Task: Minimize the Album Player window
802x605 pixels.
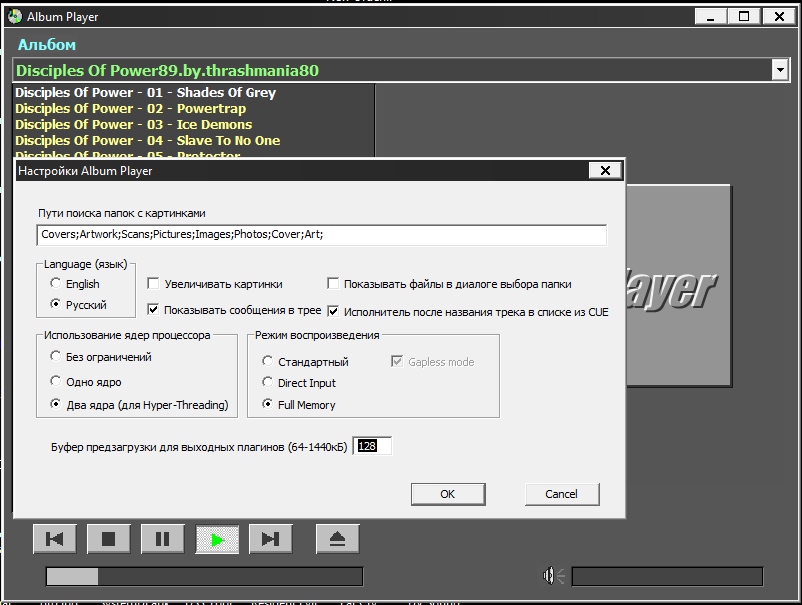Action: click(710, 16)
